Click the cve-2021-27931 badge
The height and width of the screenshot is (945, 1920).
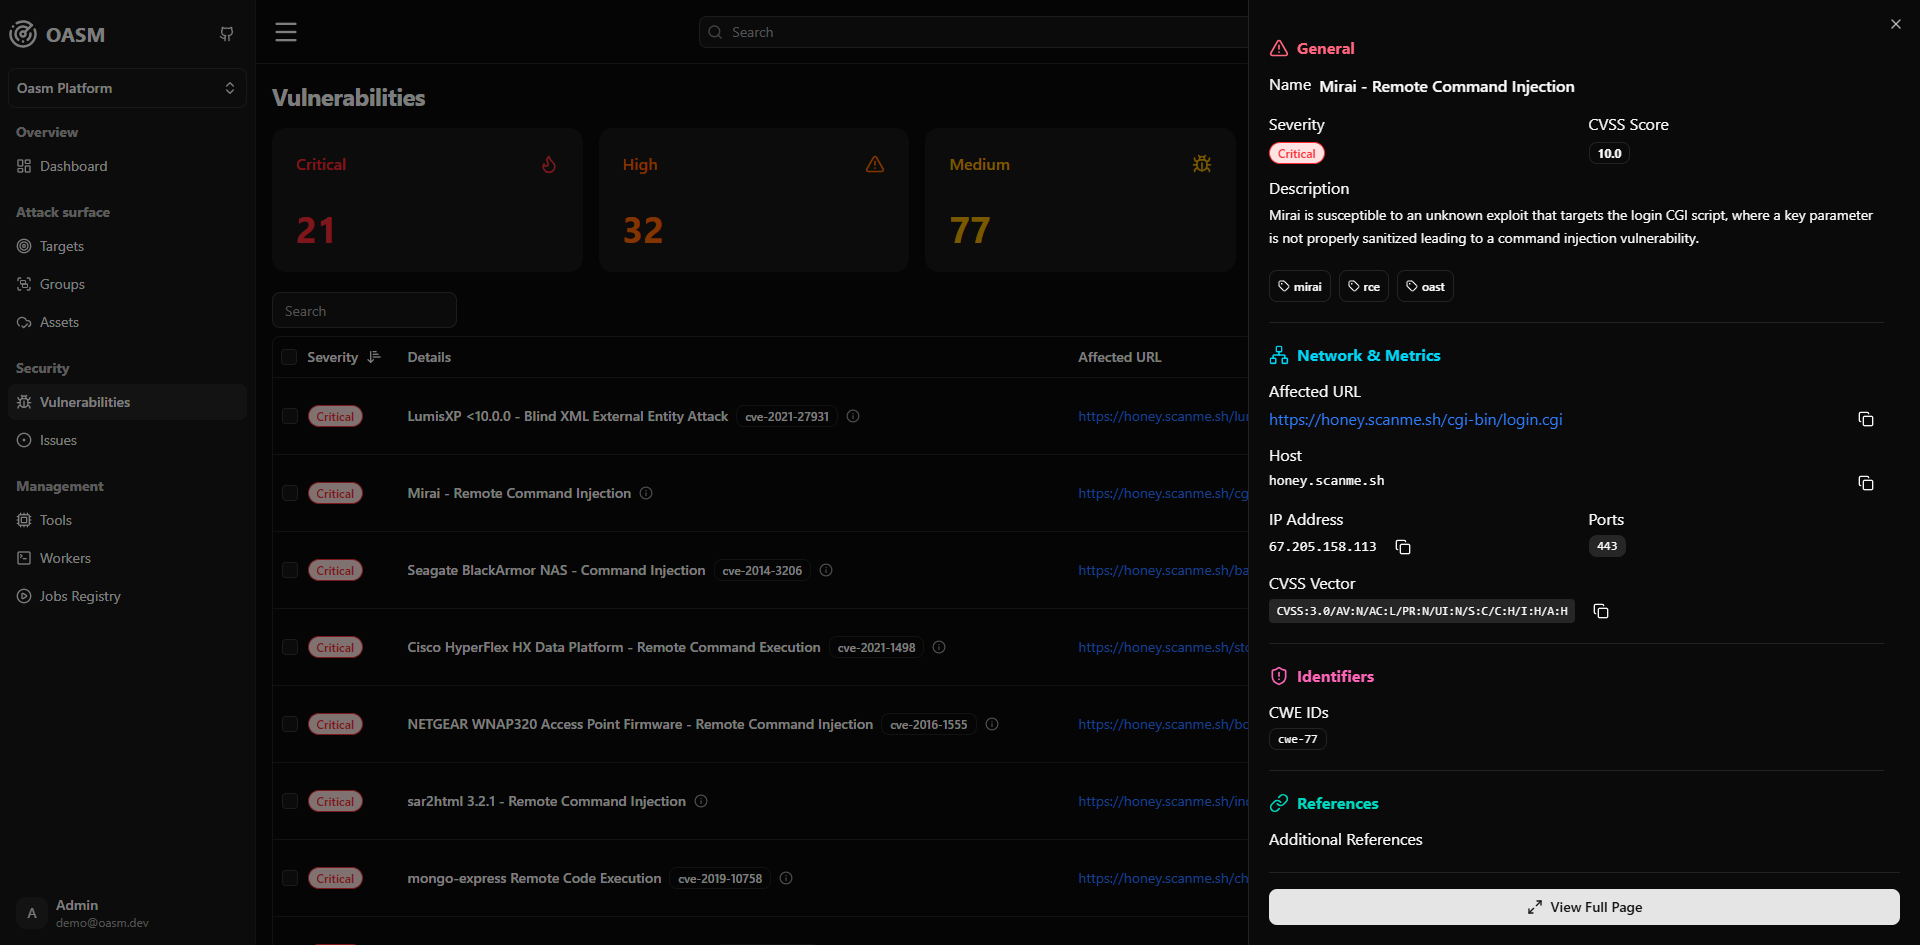pos(787,416)
